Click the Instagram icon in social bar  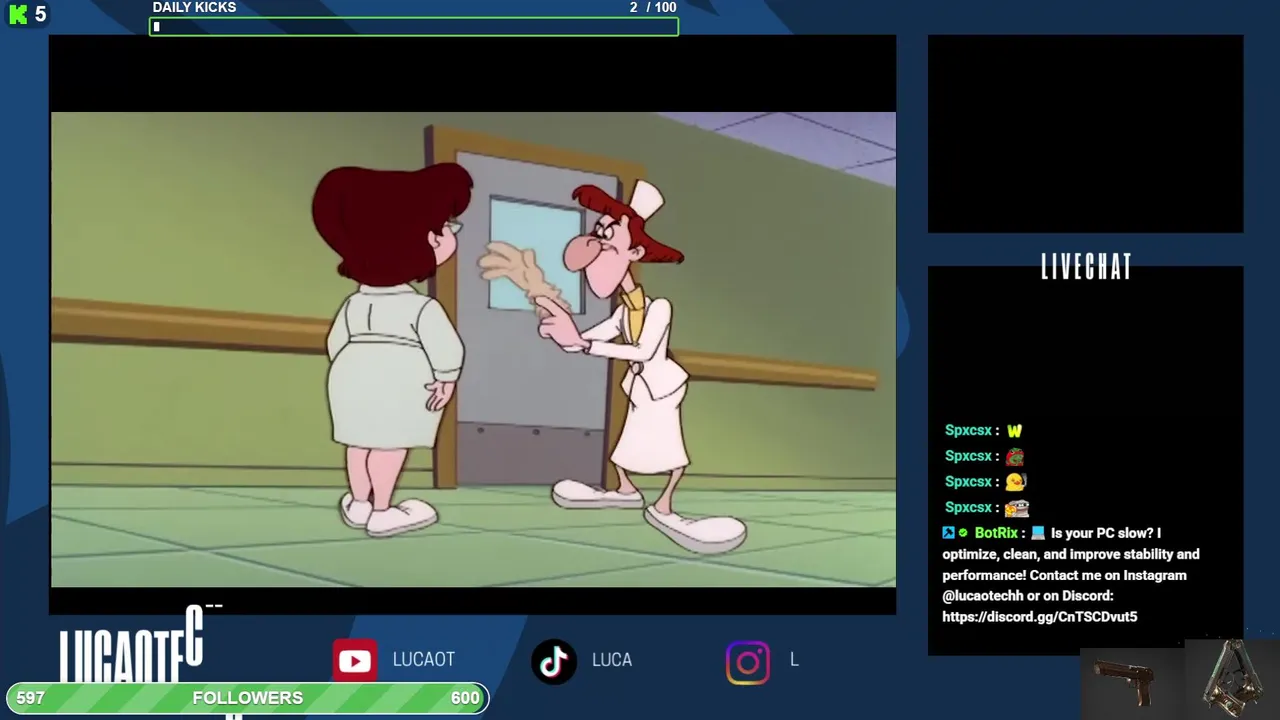click(748, 662)
